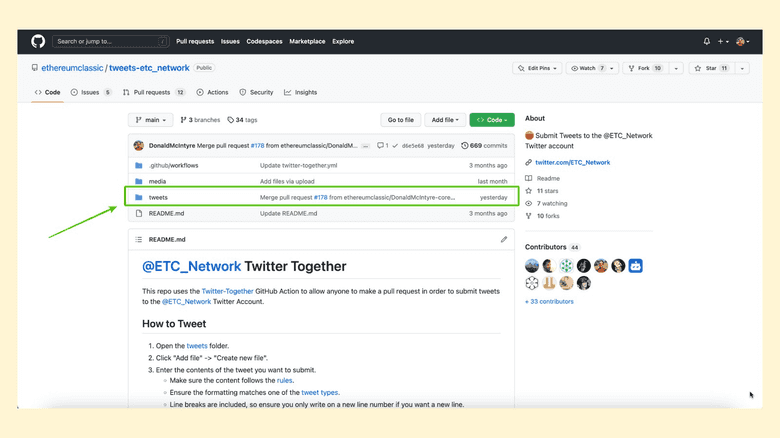Edit README with pencil icon
This screenshot has width=780, height=438.
(504, 240)
